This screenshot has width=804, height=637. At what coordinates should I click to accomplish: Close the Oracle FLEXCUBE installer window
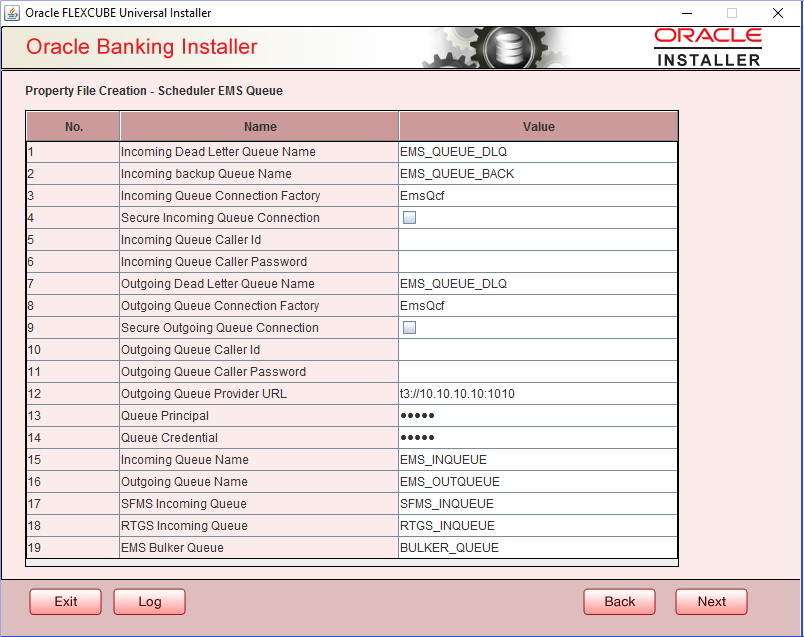point(777,13)
